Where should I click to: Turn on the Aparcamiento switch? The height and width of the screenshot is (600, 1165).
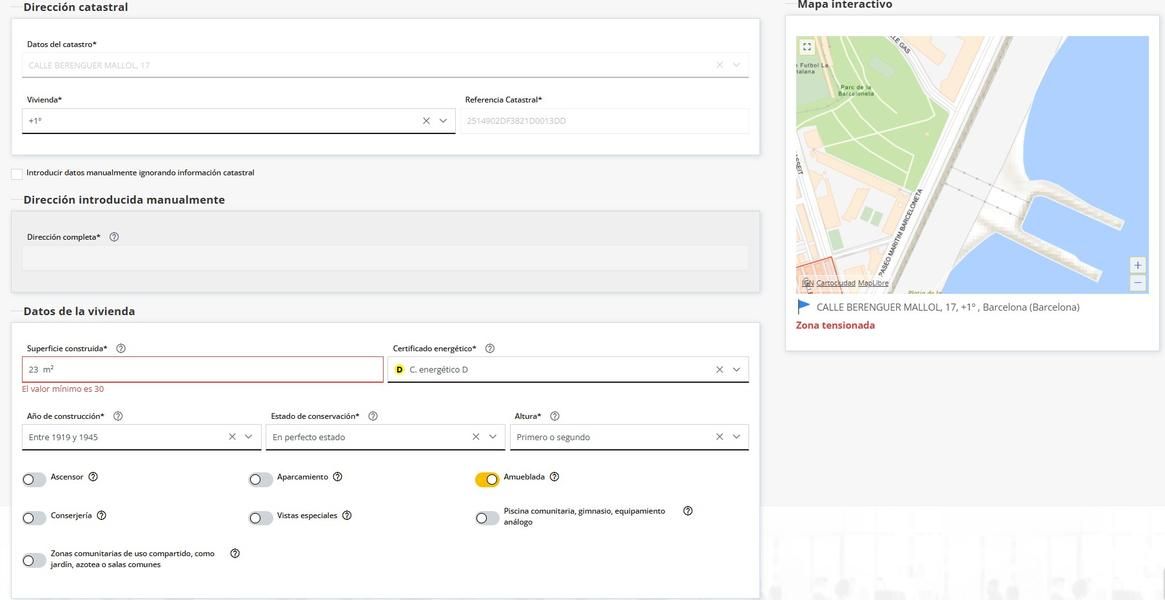pyautogui.click(x=261, y=480)
